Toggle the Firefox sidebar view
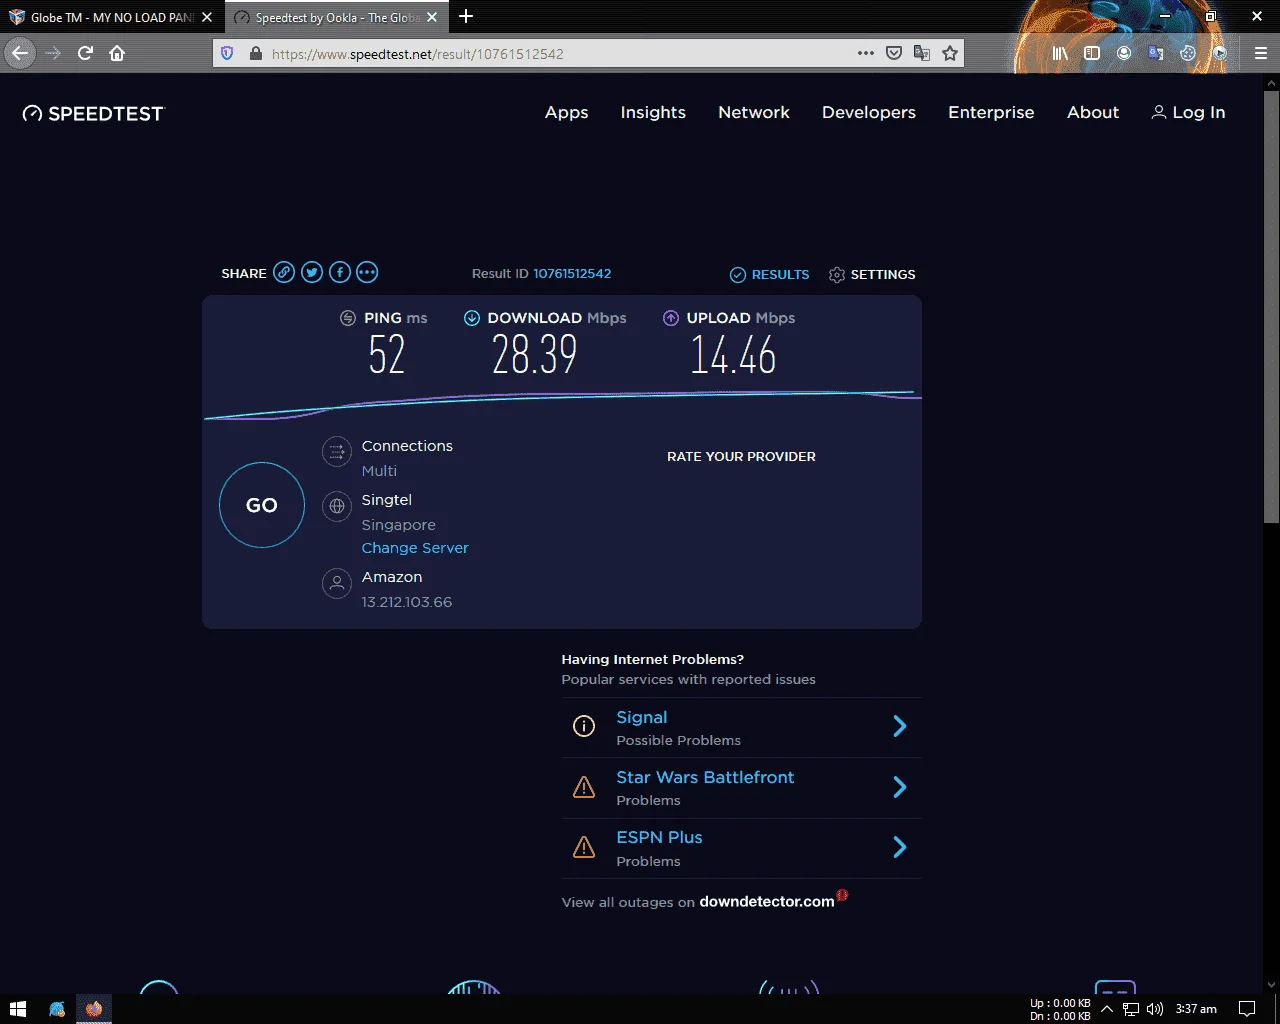This screenshot has height=1024, width=1280. pyautogui.click(x=1092, y=53)
